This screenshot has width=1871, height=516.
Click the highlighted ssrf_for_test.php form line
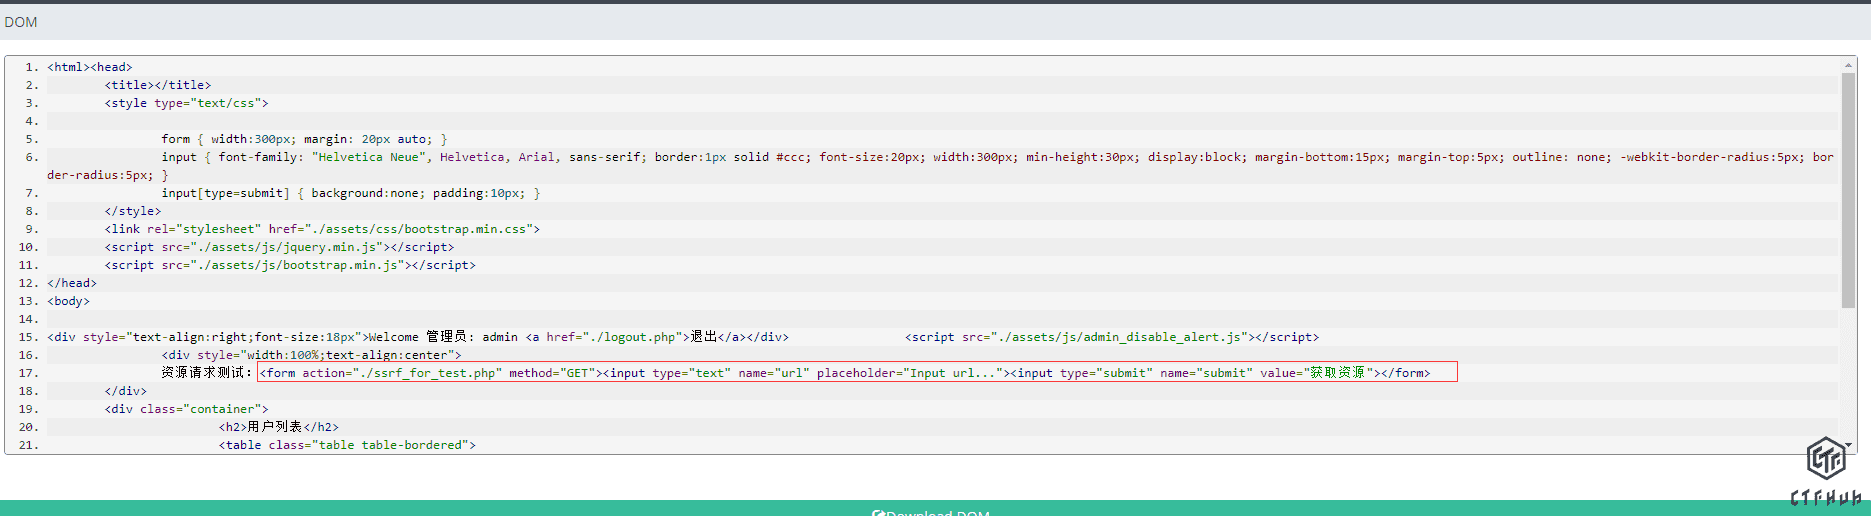tap(856, 373)
